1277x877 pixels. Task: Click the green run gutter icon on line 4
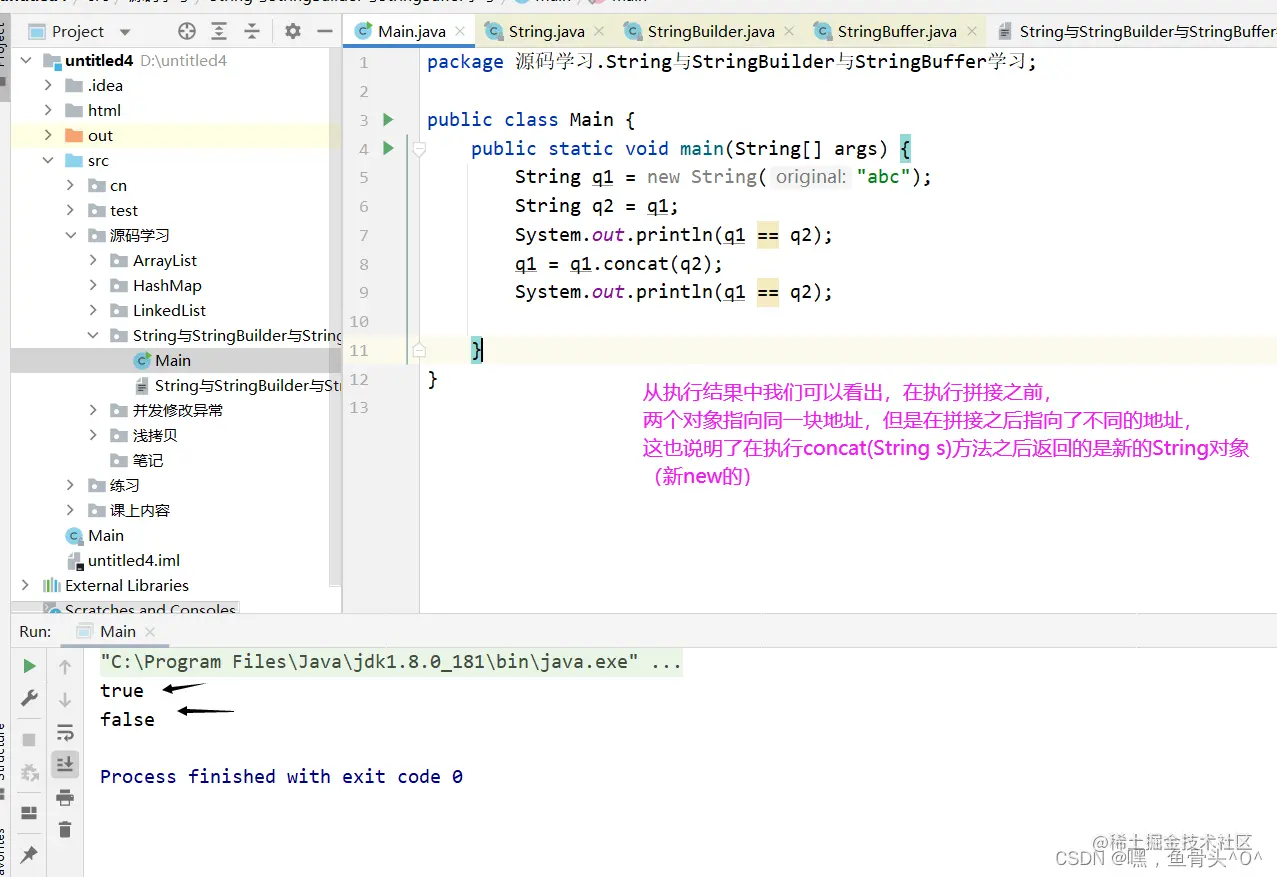click(x=389, y=149)
